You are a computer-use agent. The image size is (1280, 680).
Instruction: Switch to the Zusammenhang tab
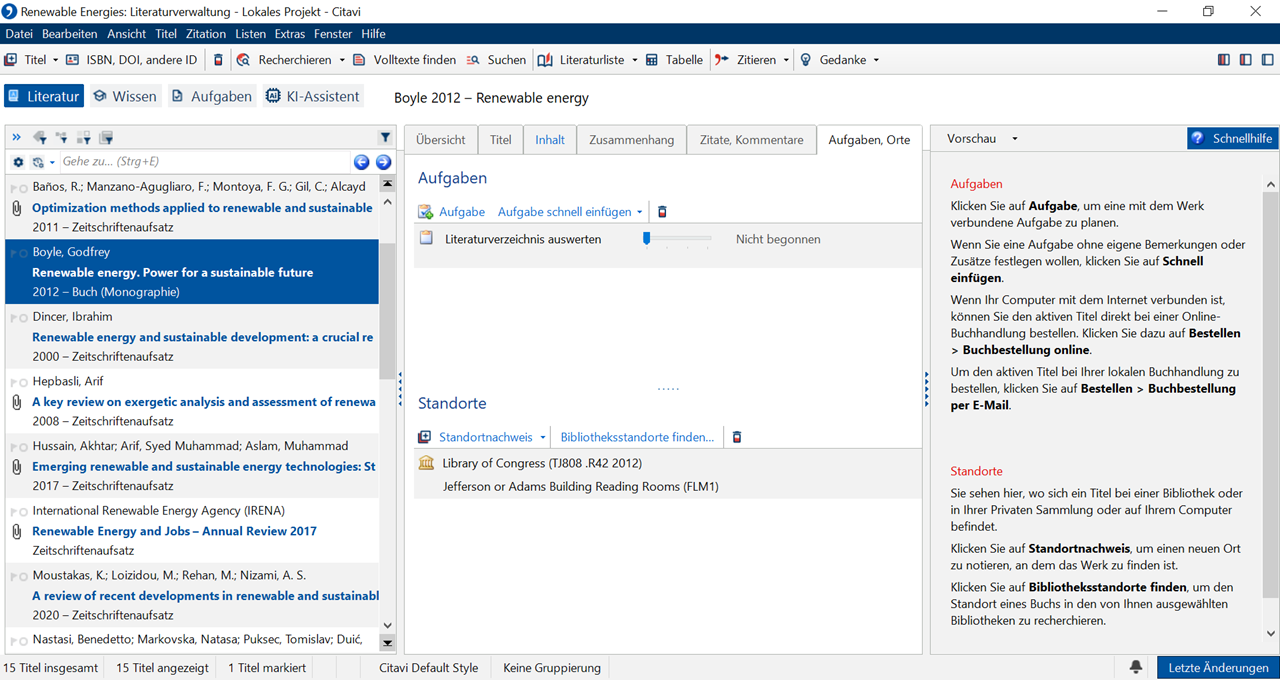coord(631,140)
